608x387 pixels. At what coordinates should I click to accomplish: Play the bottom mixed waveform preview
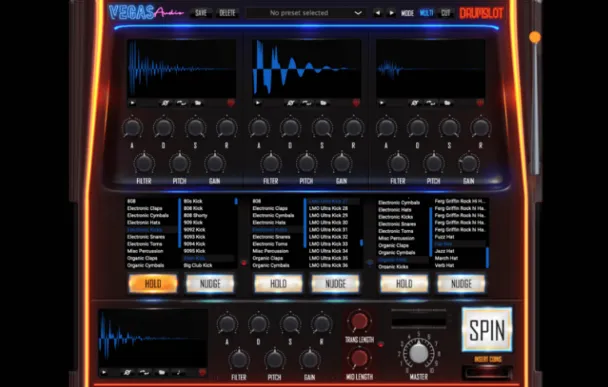point(104,373)
